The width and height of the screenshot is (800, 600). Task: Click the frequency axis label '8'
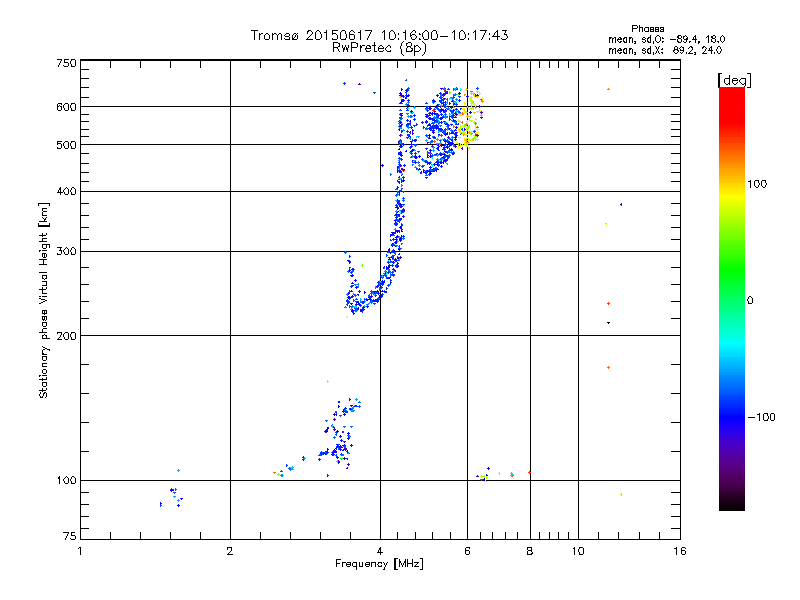pyautogui.click(x=530, y=551)
